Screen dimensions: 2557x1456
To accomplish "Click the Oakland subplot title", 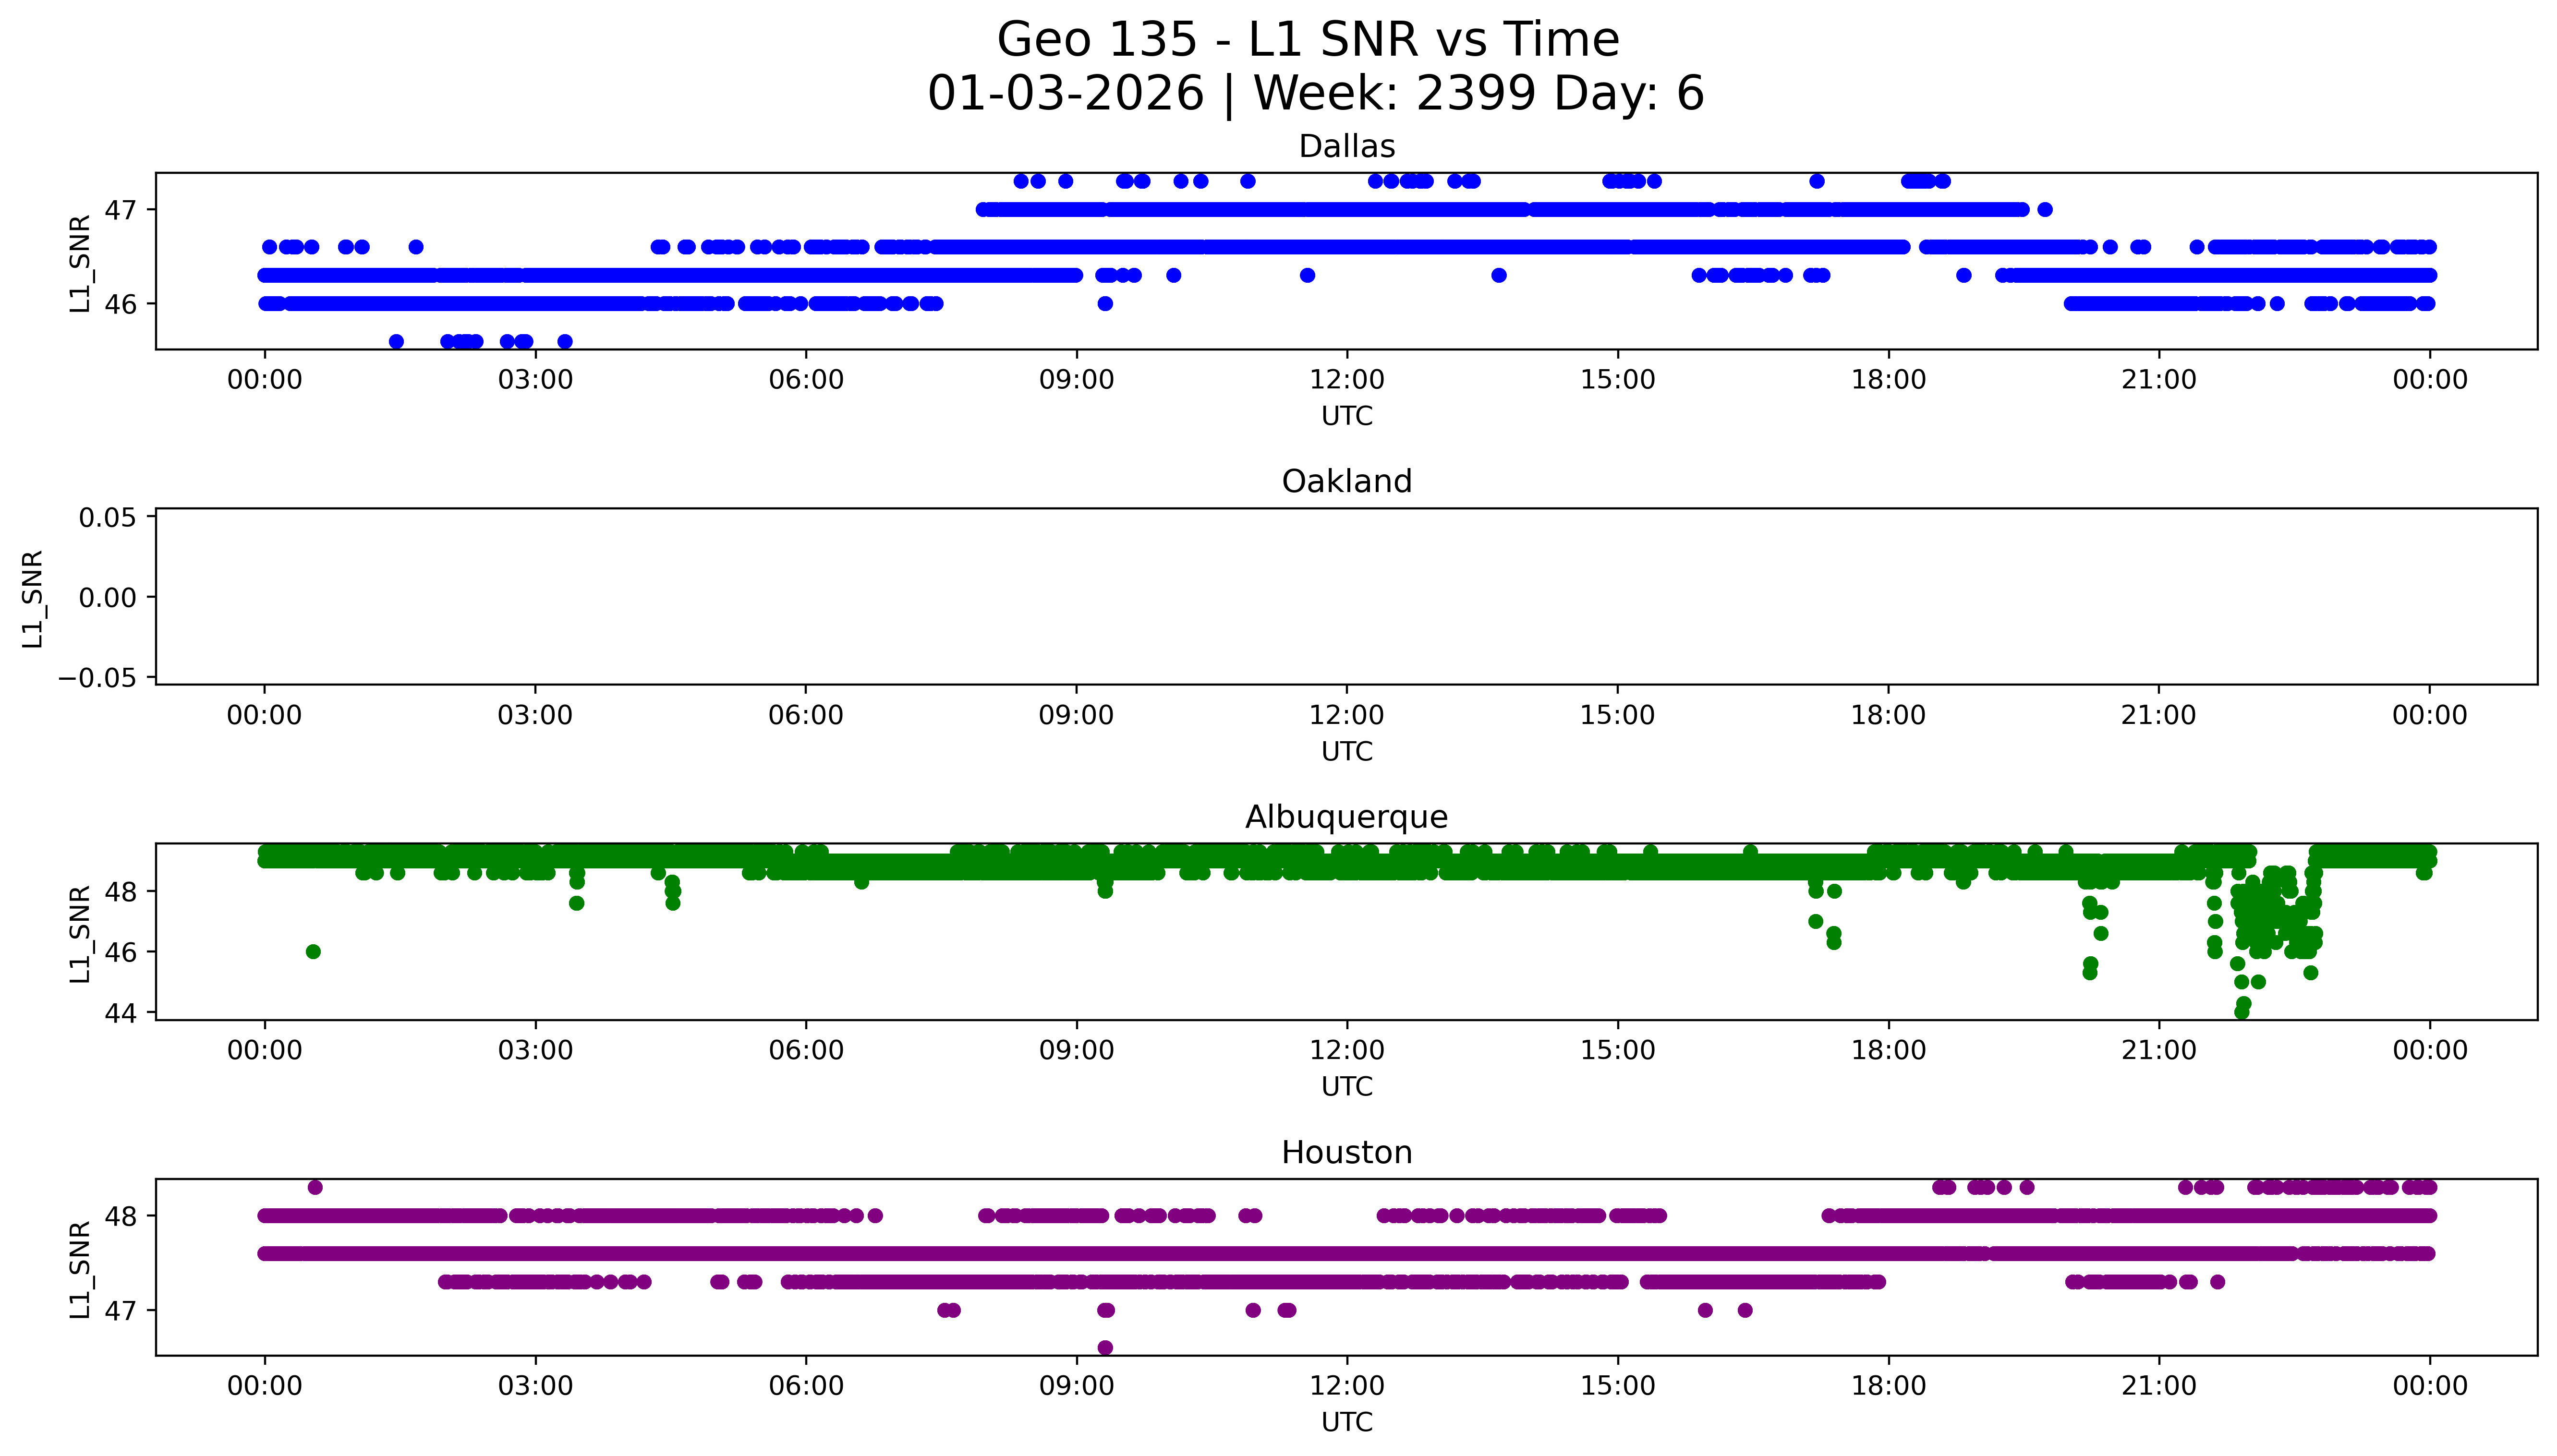I will click(1346, 482).
